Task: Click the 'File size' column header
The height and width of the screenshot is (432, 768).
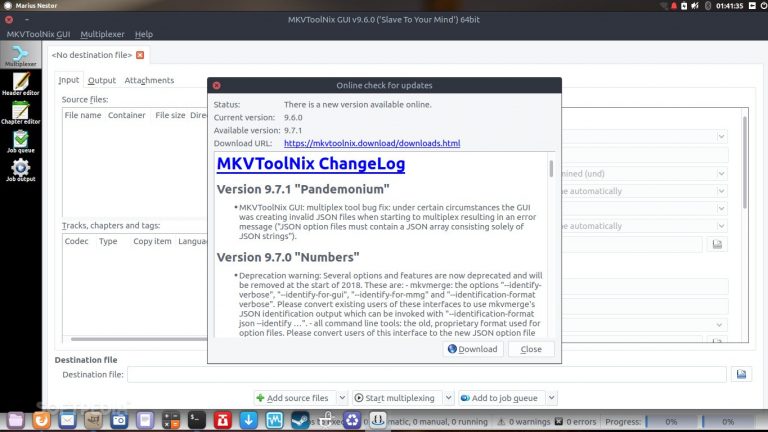Action: [170, 115]
